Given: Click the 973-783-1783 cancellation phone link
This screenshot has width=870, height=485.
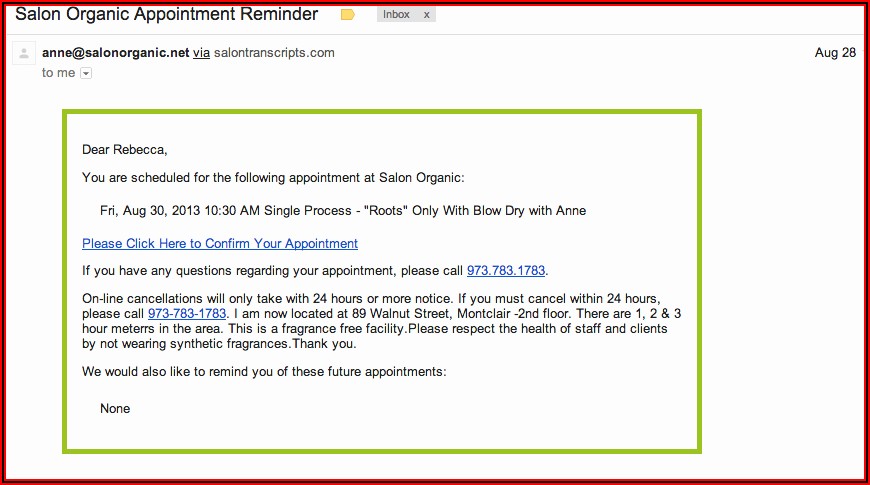Looking at the screenshot, I should pos(187,313).
